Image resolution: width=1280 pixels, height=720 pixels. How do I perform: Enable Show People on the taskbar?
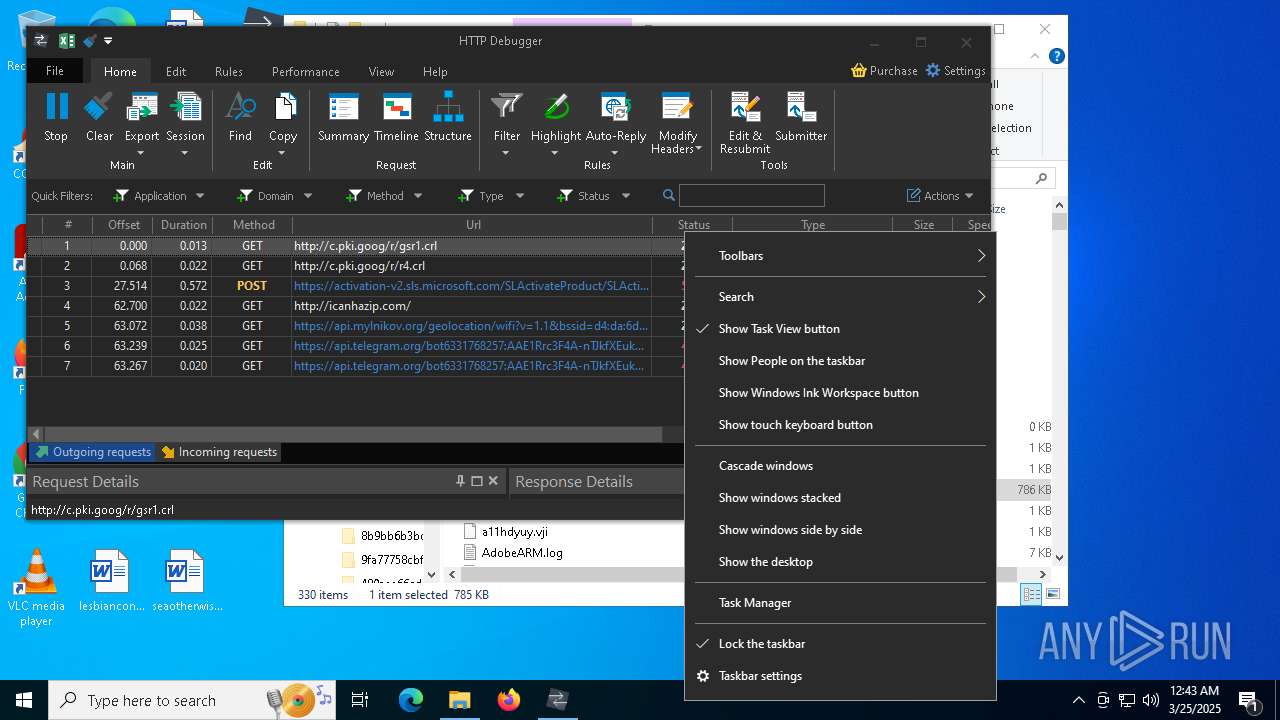[840, 361]
